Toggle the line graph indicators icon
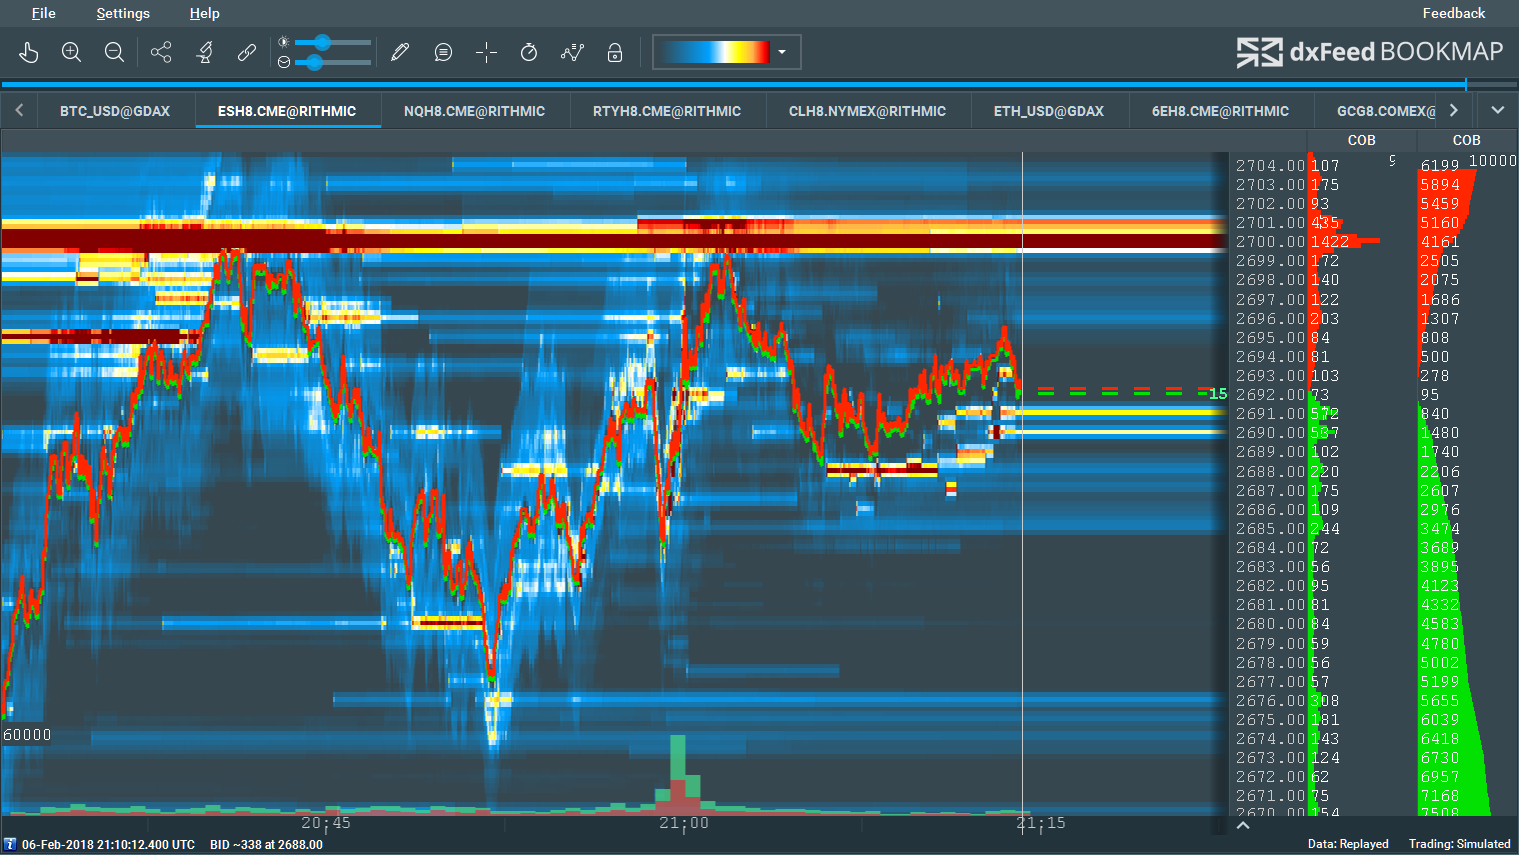1519x855 pixels. [572, 52]
